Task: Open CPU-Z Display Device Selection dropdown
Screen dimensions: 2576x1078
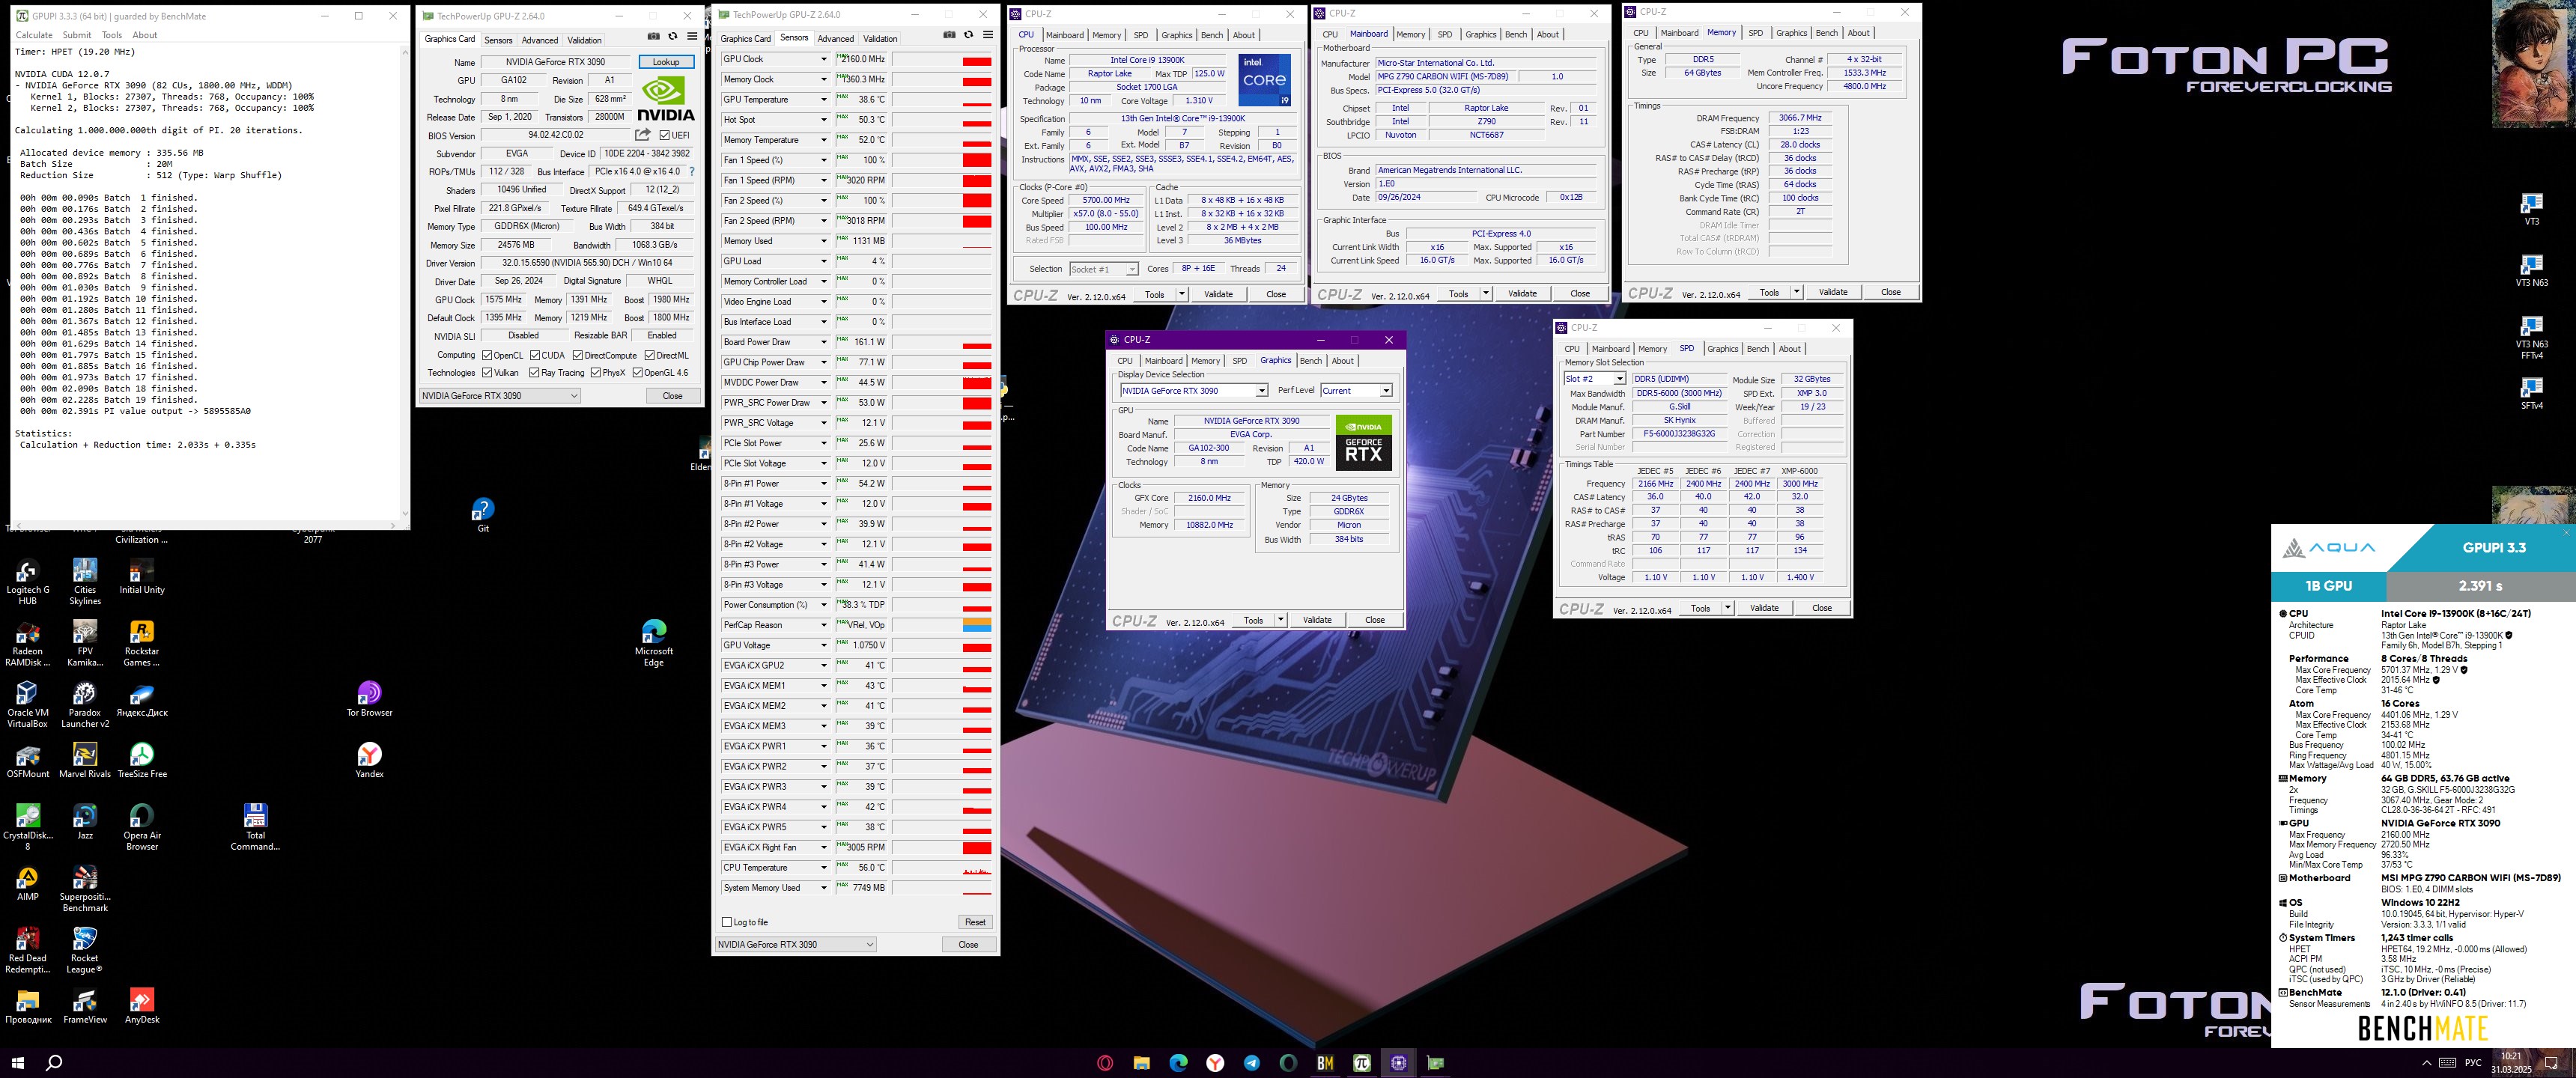Action: (1194, 391)
